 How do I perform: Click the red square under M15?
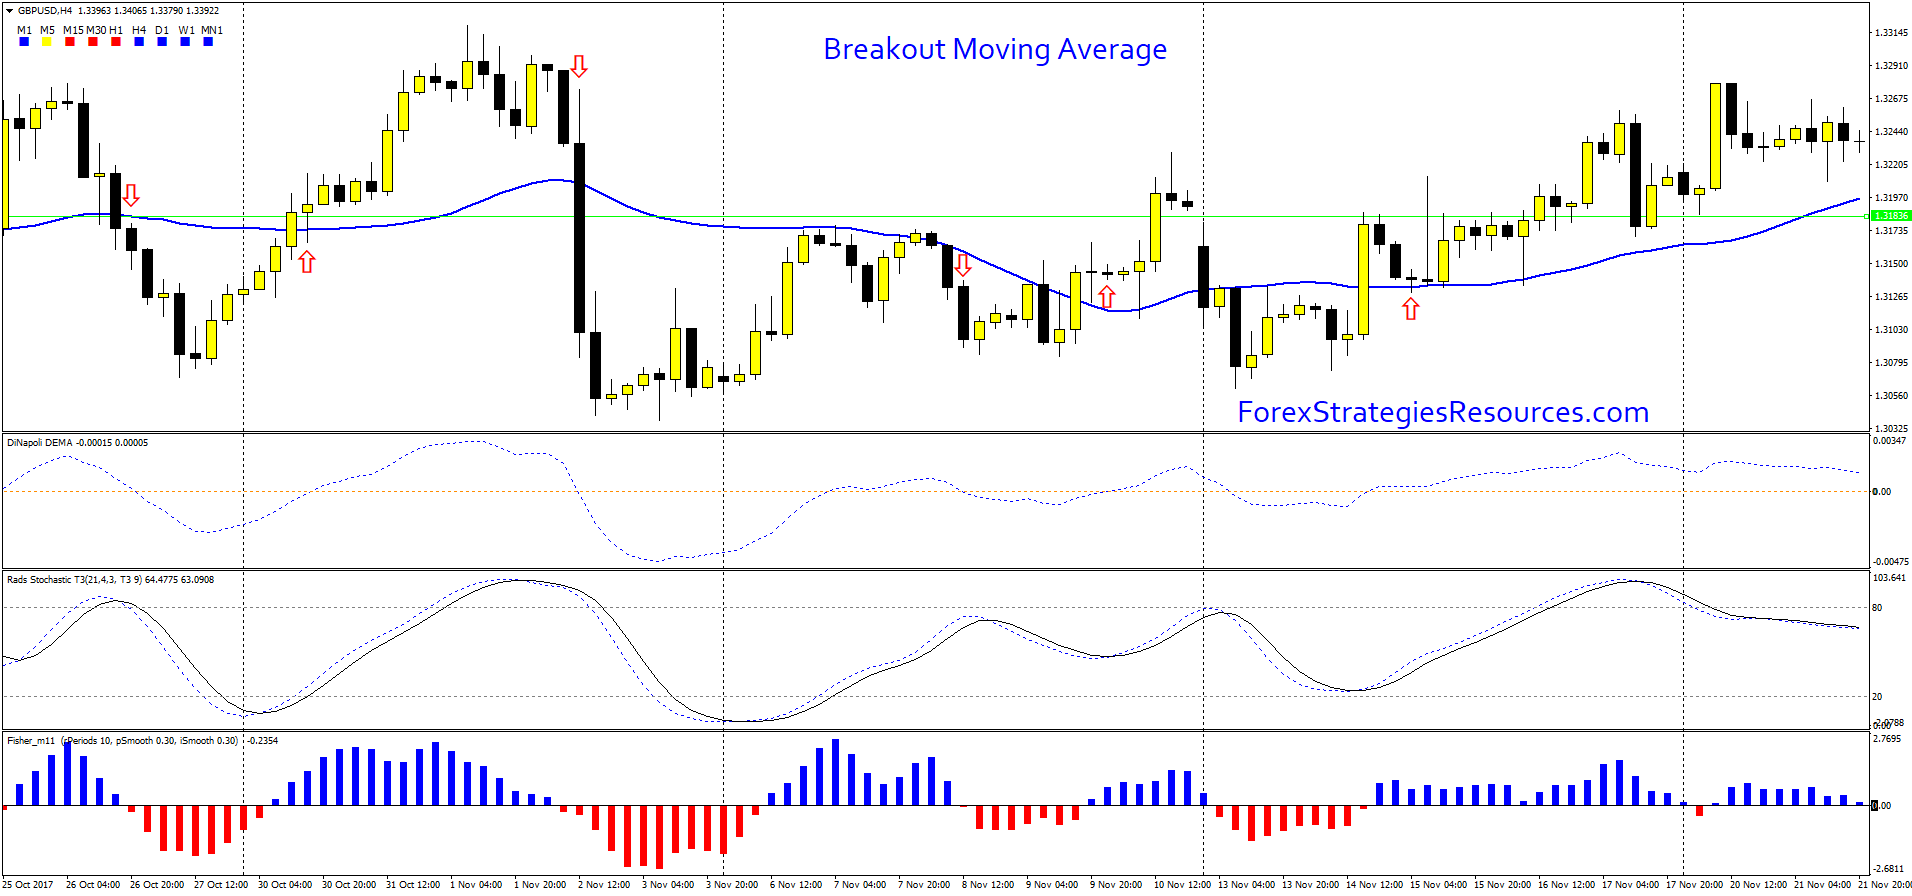click(70, 42)
